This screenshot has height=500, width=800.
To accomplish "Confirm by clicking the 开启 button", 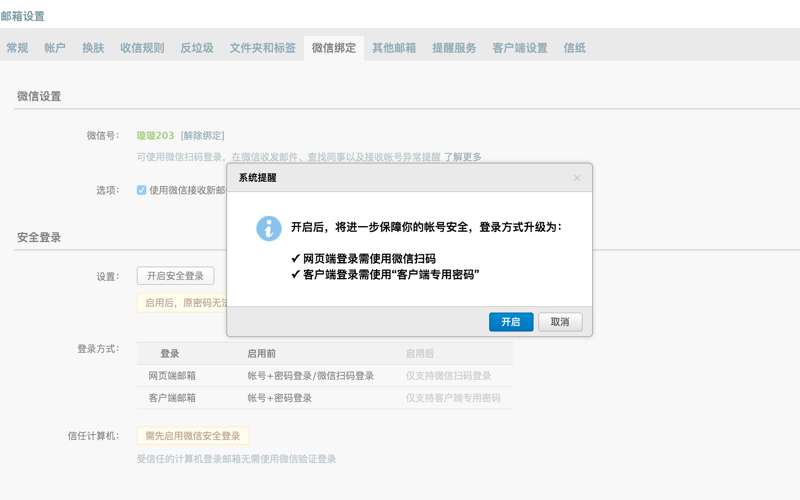I will tap(510, 322).
